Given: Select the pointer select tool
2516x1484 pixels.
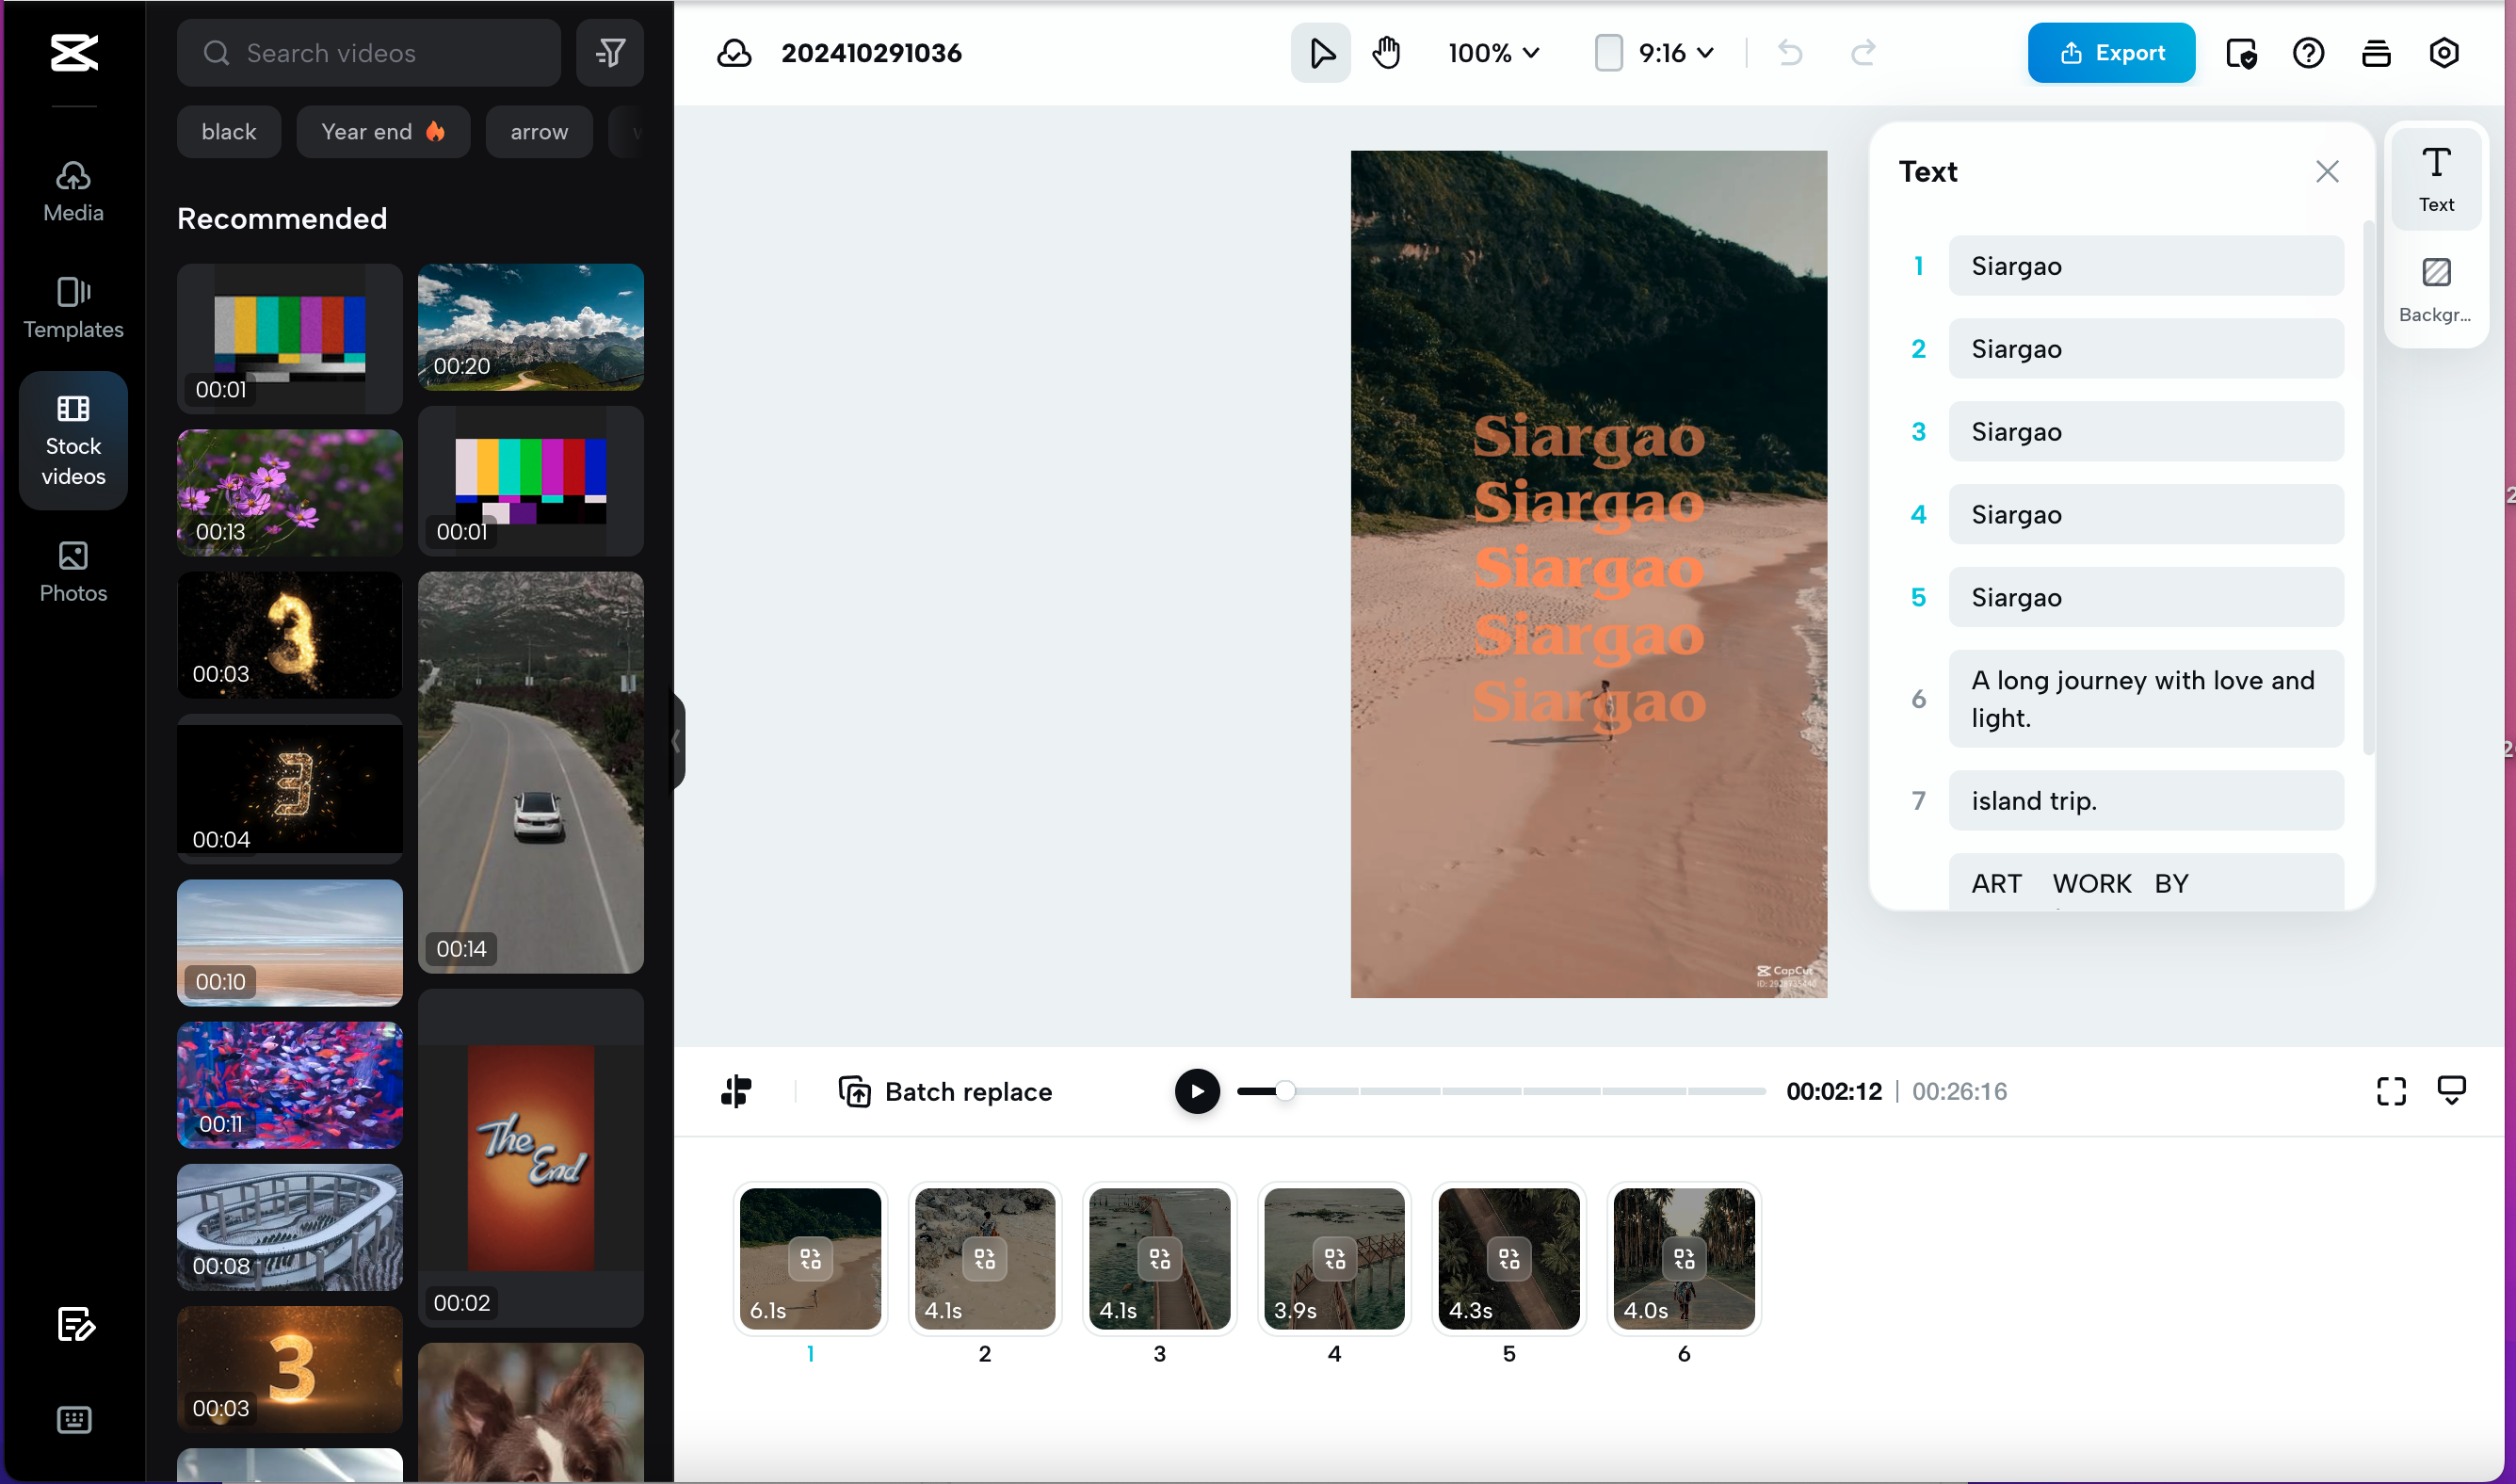Looking at the screenshot, I should 1320,53.
